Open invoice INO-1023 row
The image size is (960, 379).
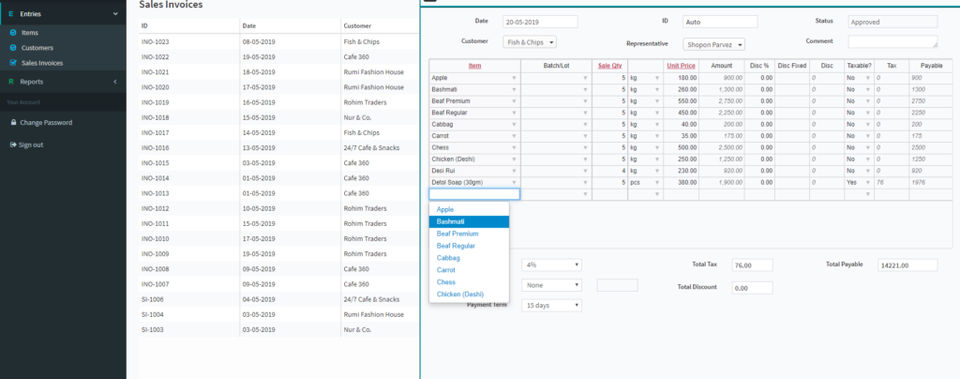[279, 42]
